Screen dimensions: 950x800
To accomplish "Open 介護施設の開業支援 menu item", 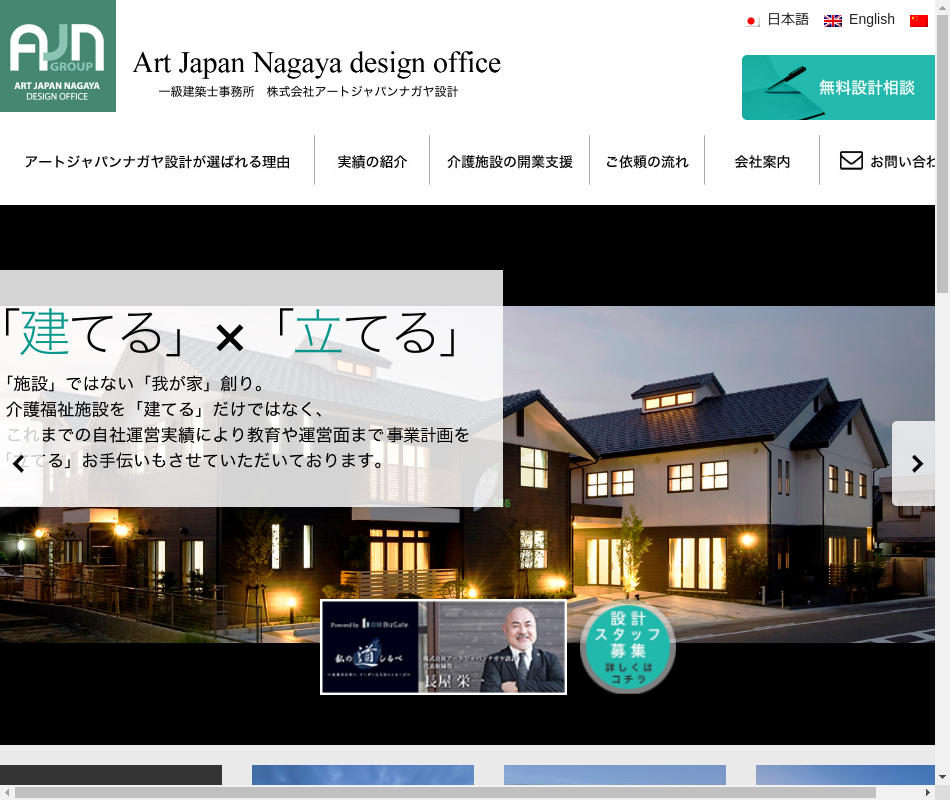I will tap(510, 161).
